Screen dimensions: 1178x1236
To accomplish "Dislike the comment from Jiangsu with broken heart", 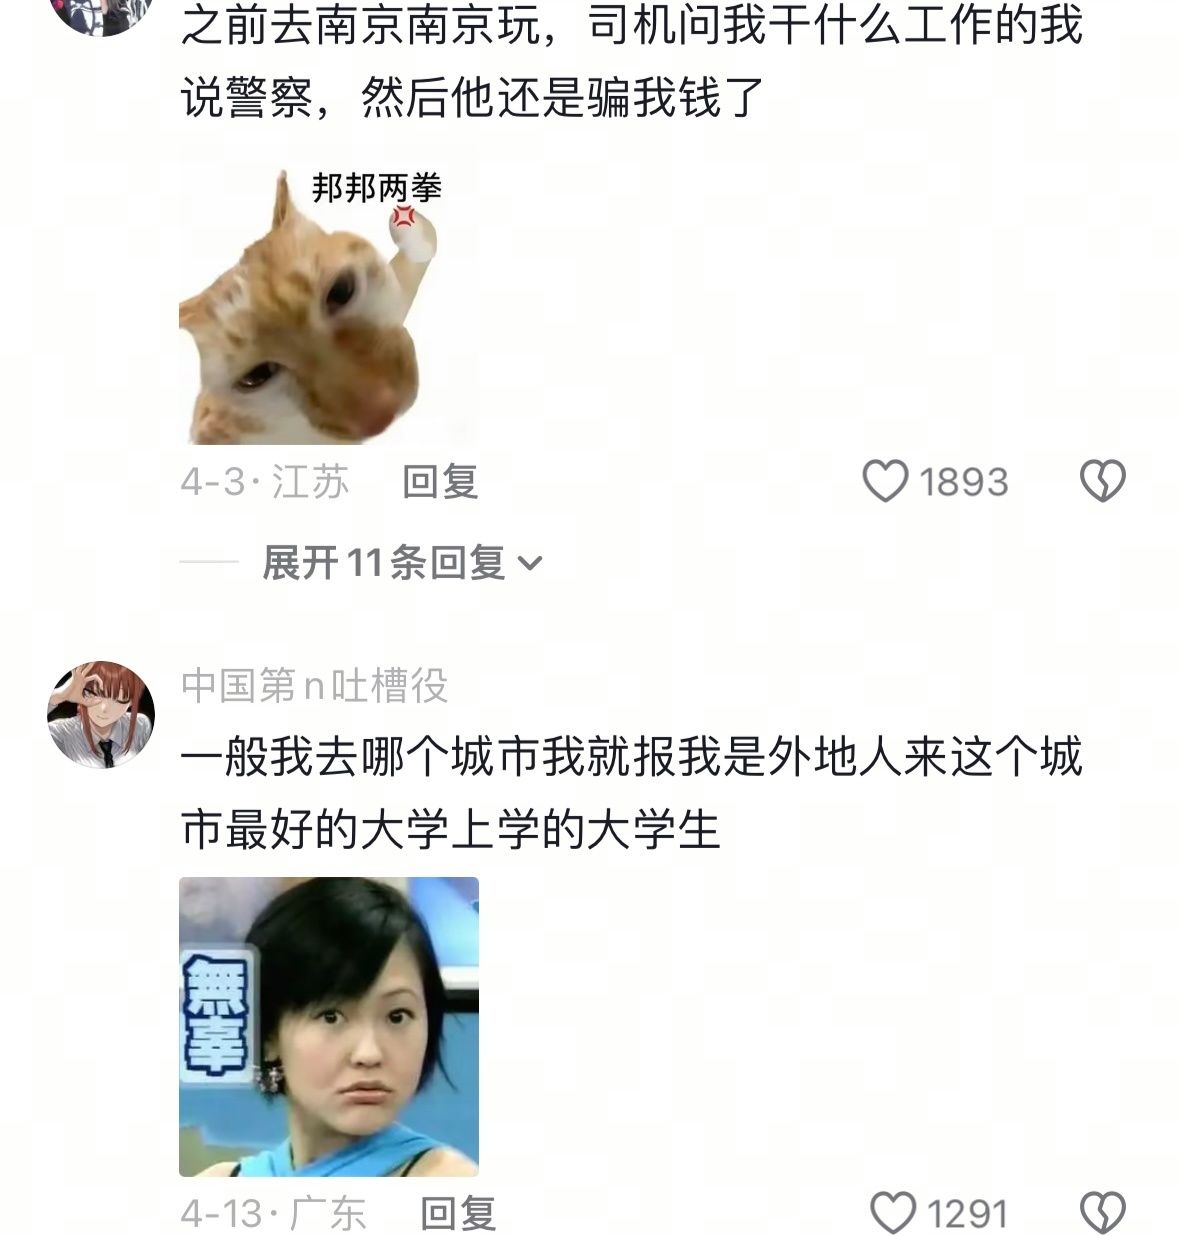I will [x=1103, y=482].
